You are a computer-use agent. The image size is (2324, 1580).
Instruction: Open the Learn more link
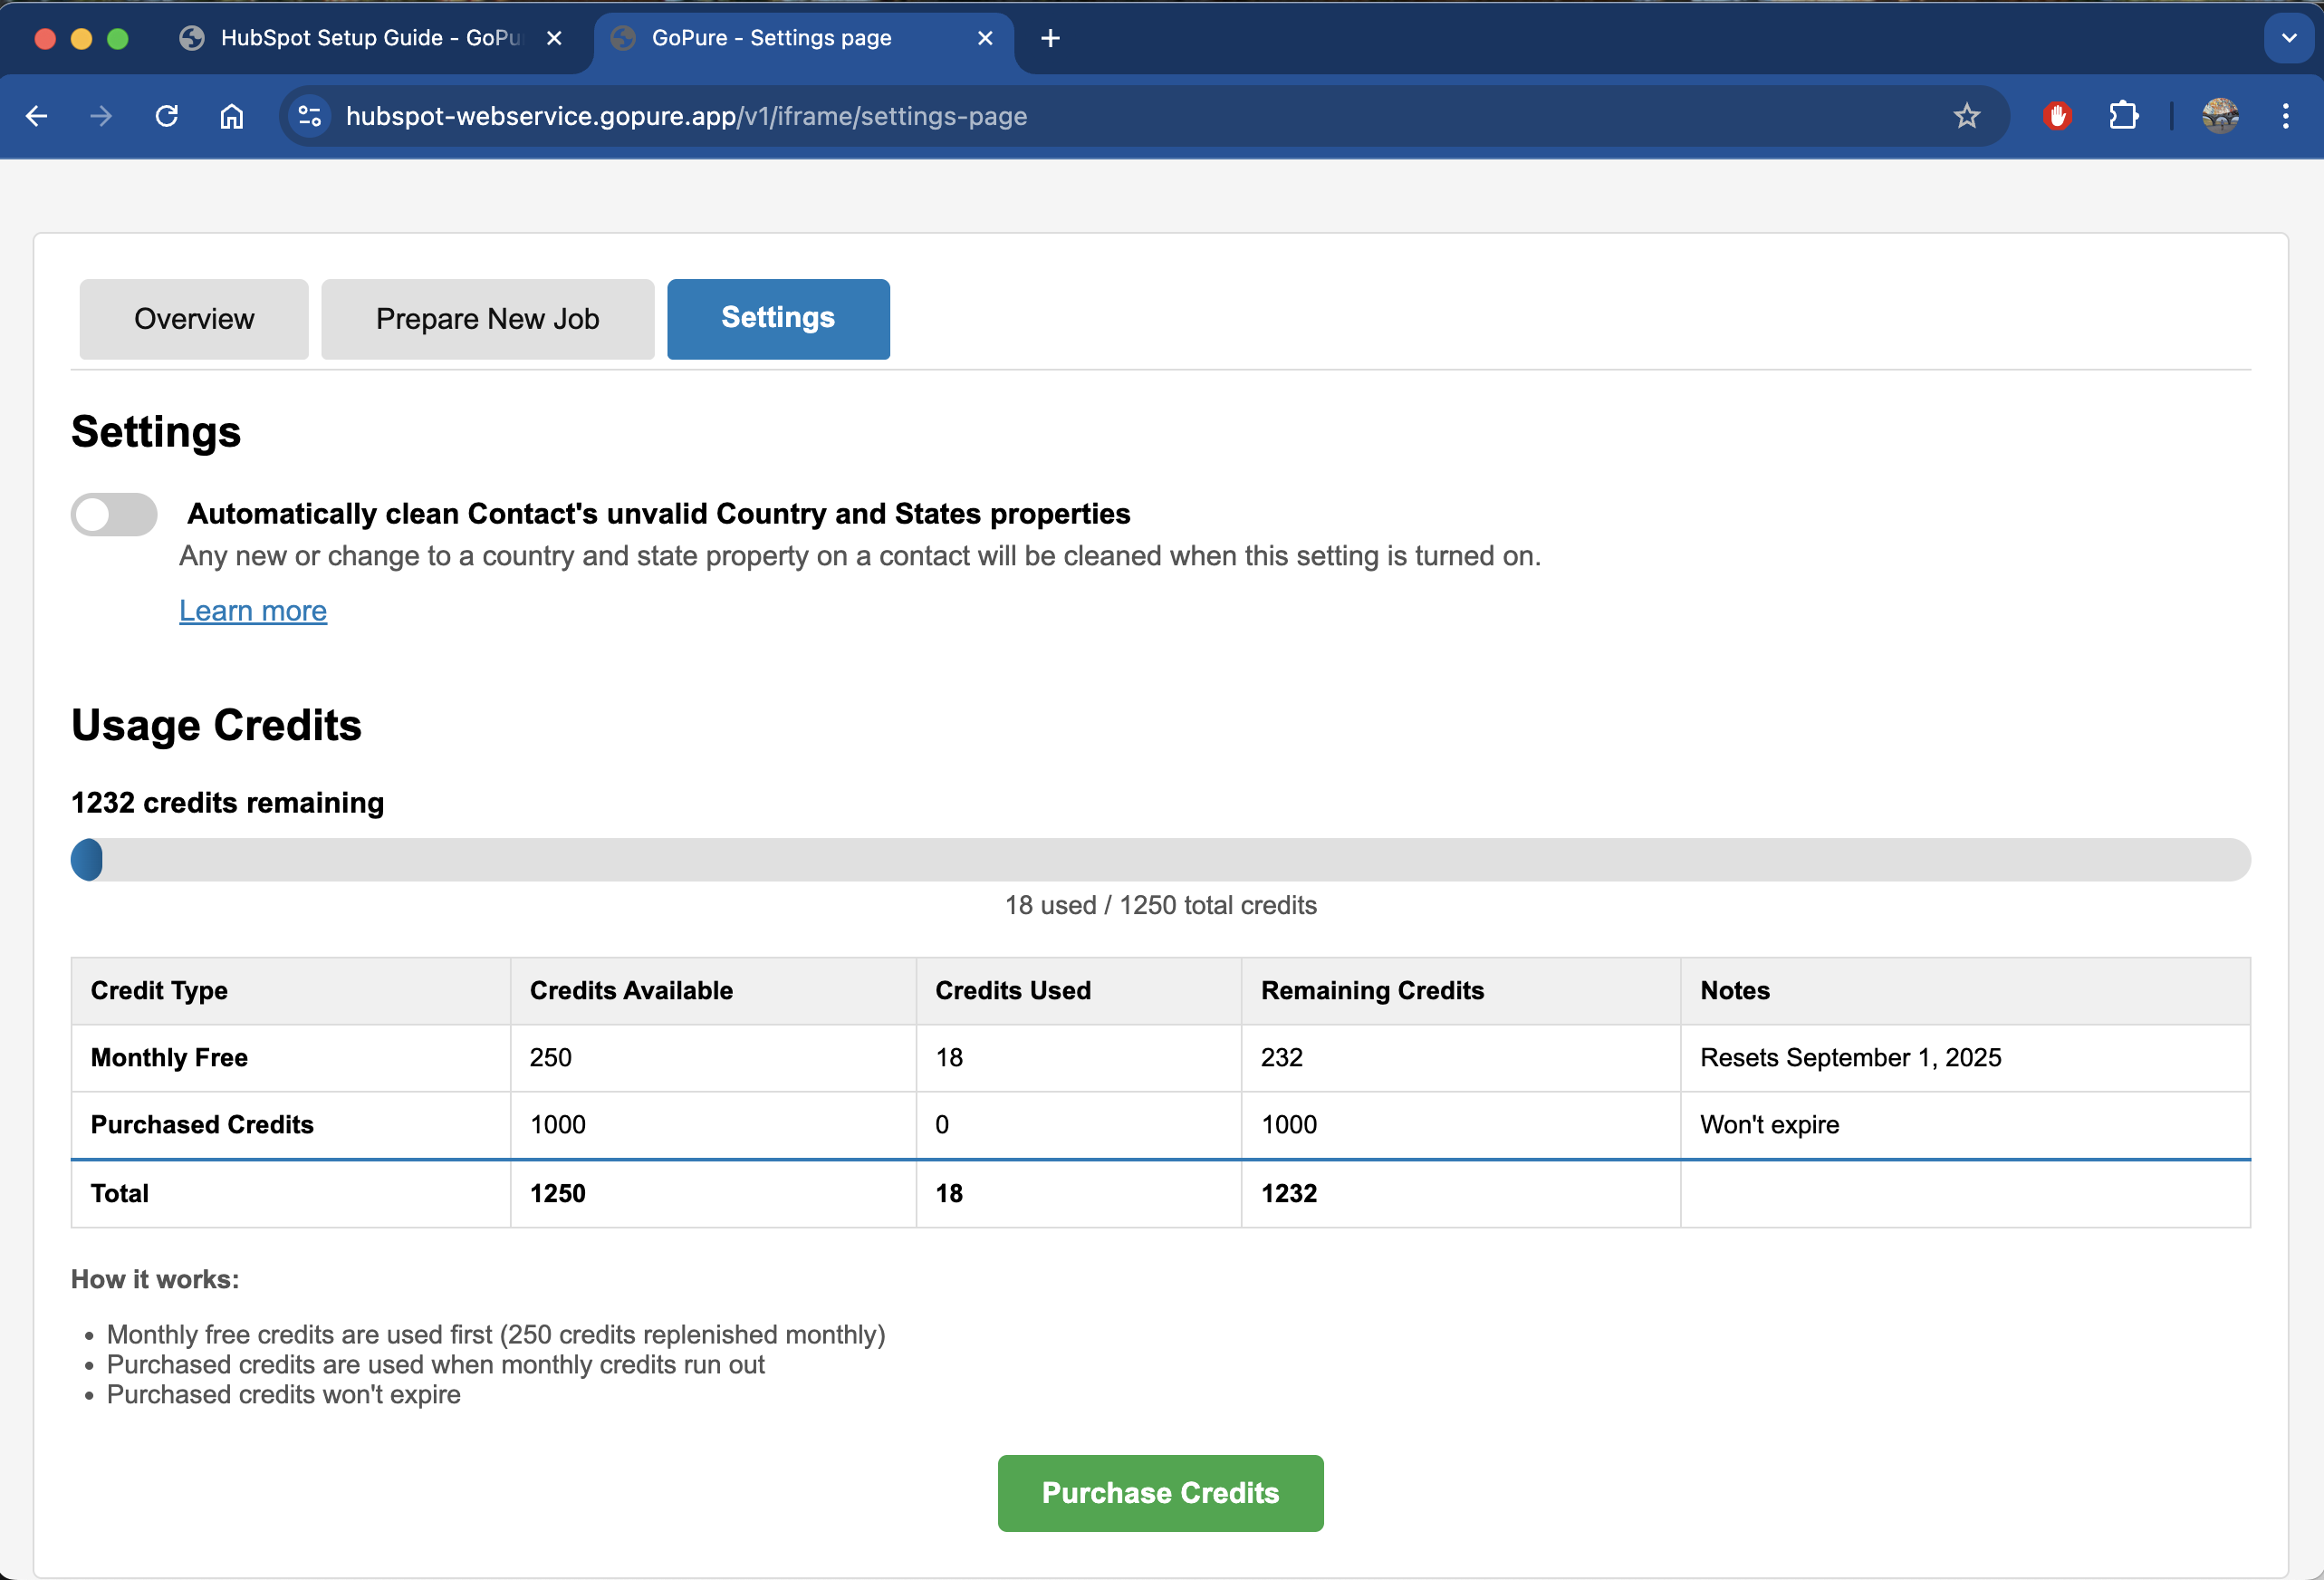coord(253,611)
